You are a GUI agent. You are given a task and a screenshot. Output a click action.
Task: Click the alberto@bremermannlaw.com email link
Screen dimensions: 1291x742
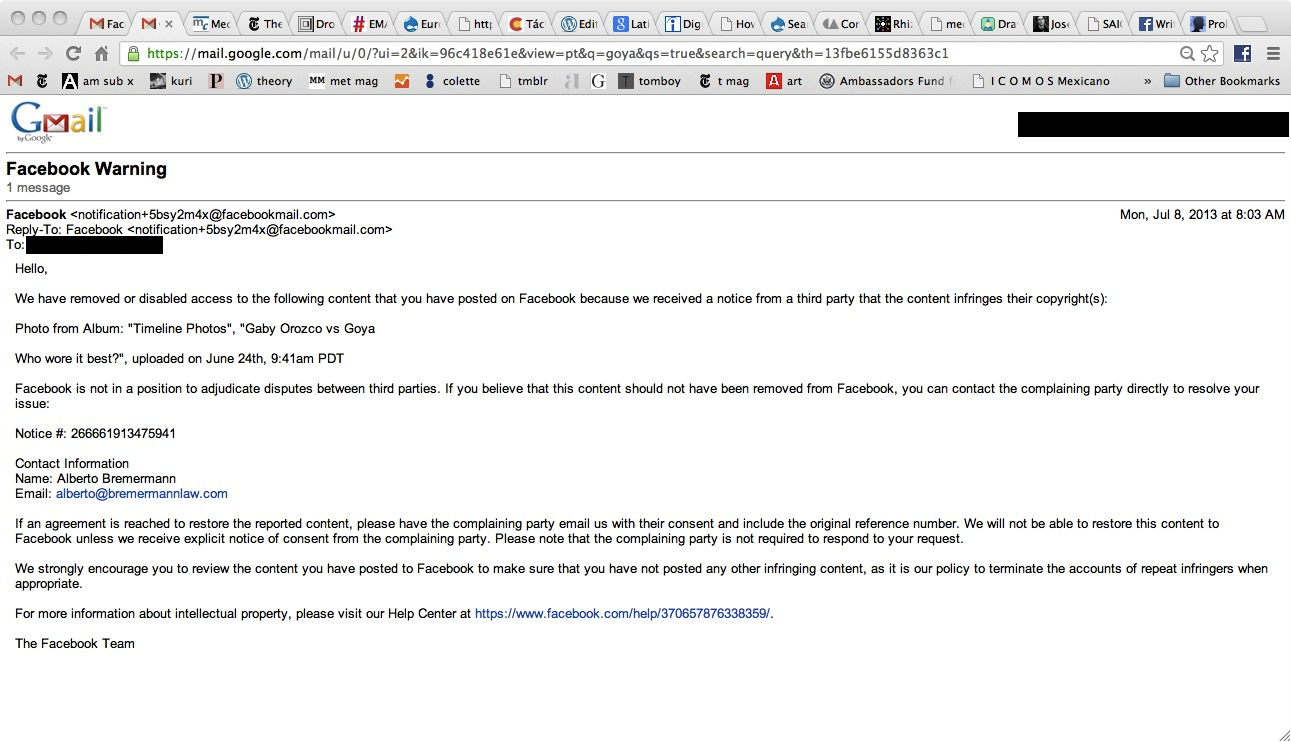click(x=141, y=494)
